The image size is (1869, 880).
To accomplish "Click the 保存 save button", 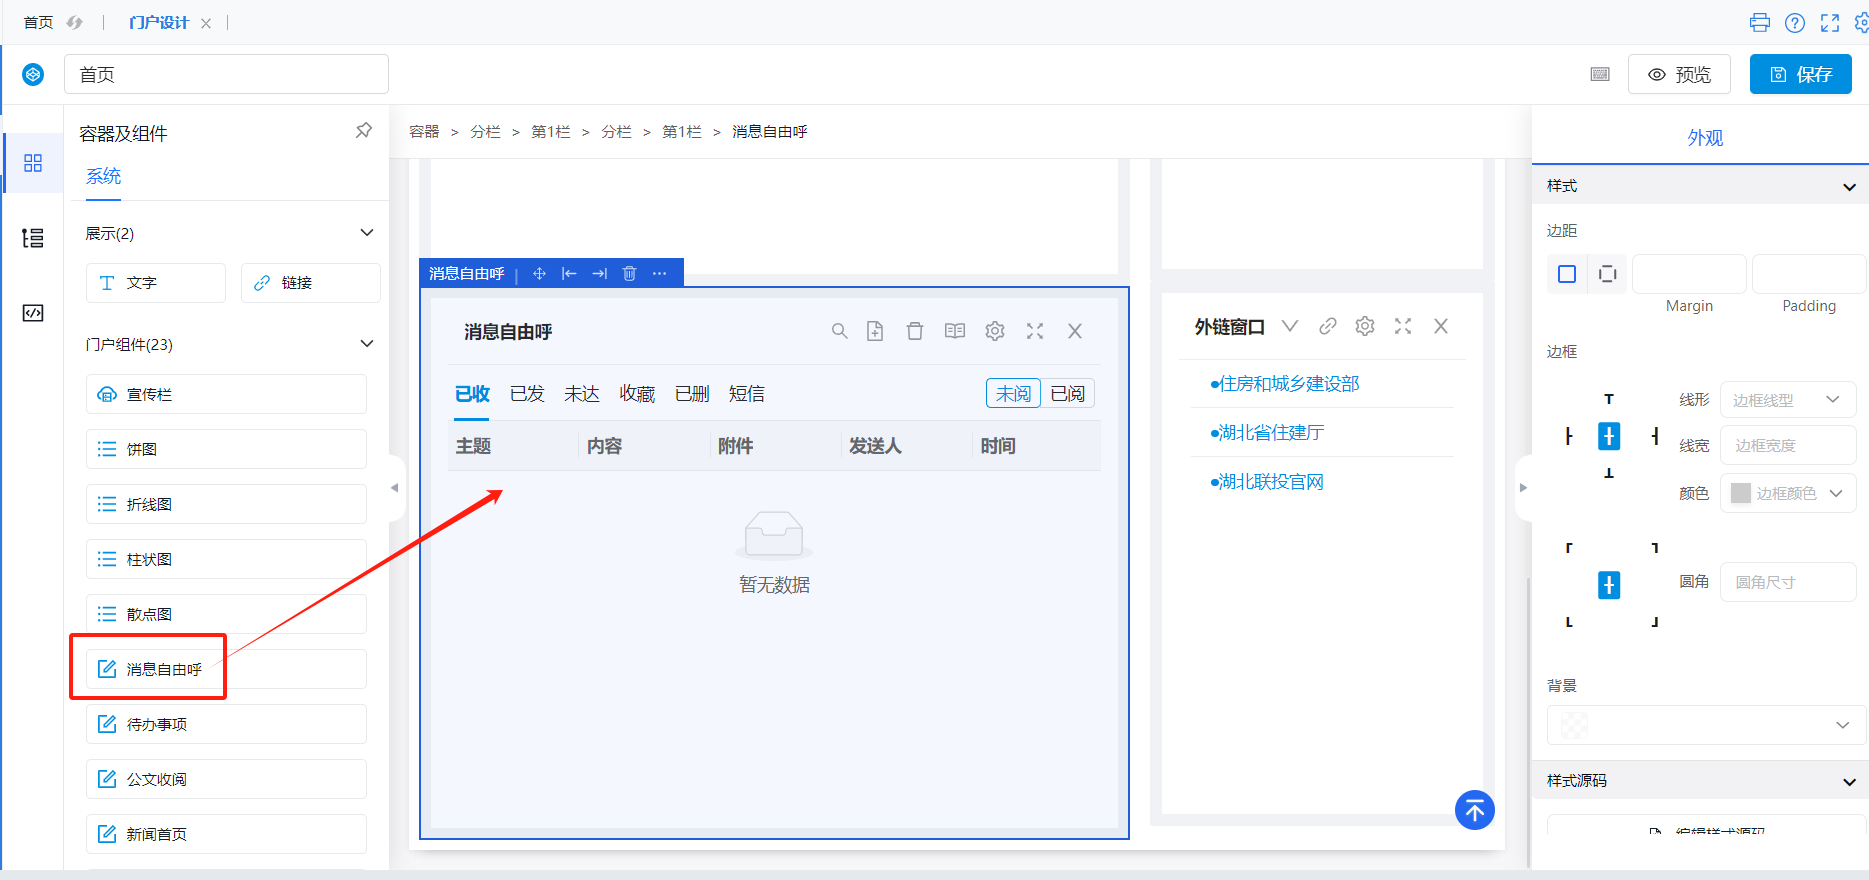I will (x=1800, y=74).
